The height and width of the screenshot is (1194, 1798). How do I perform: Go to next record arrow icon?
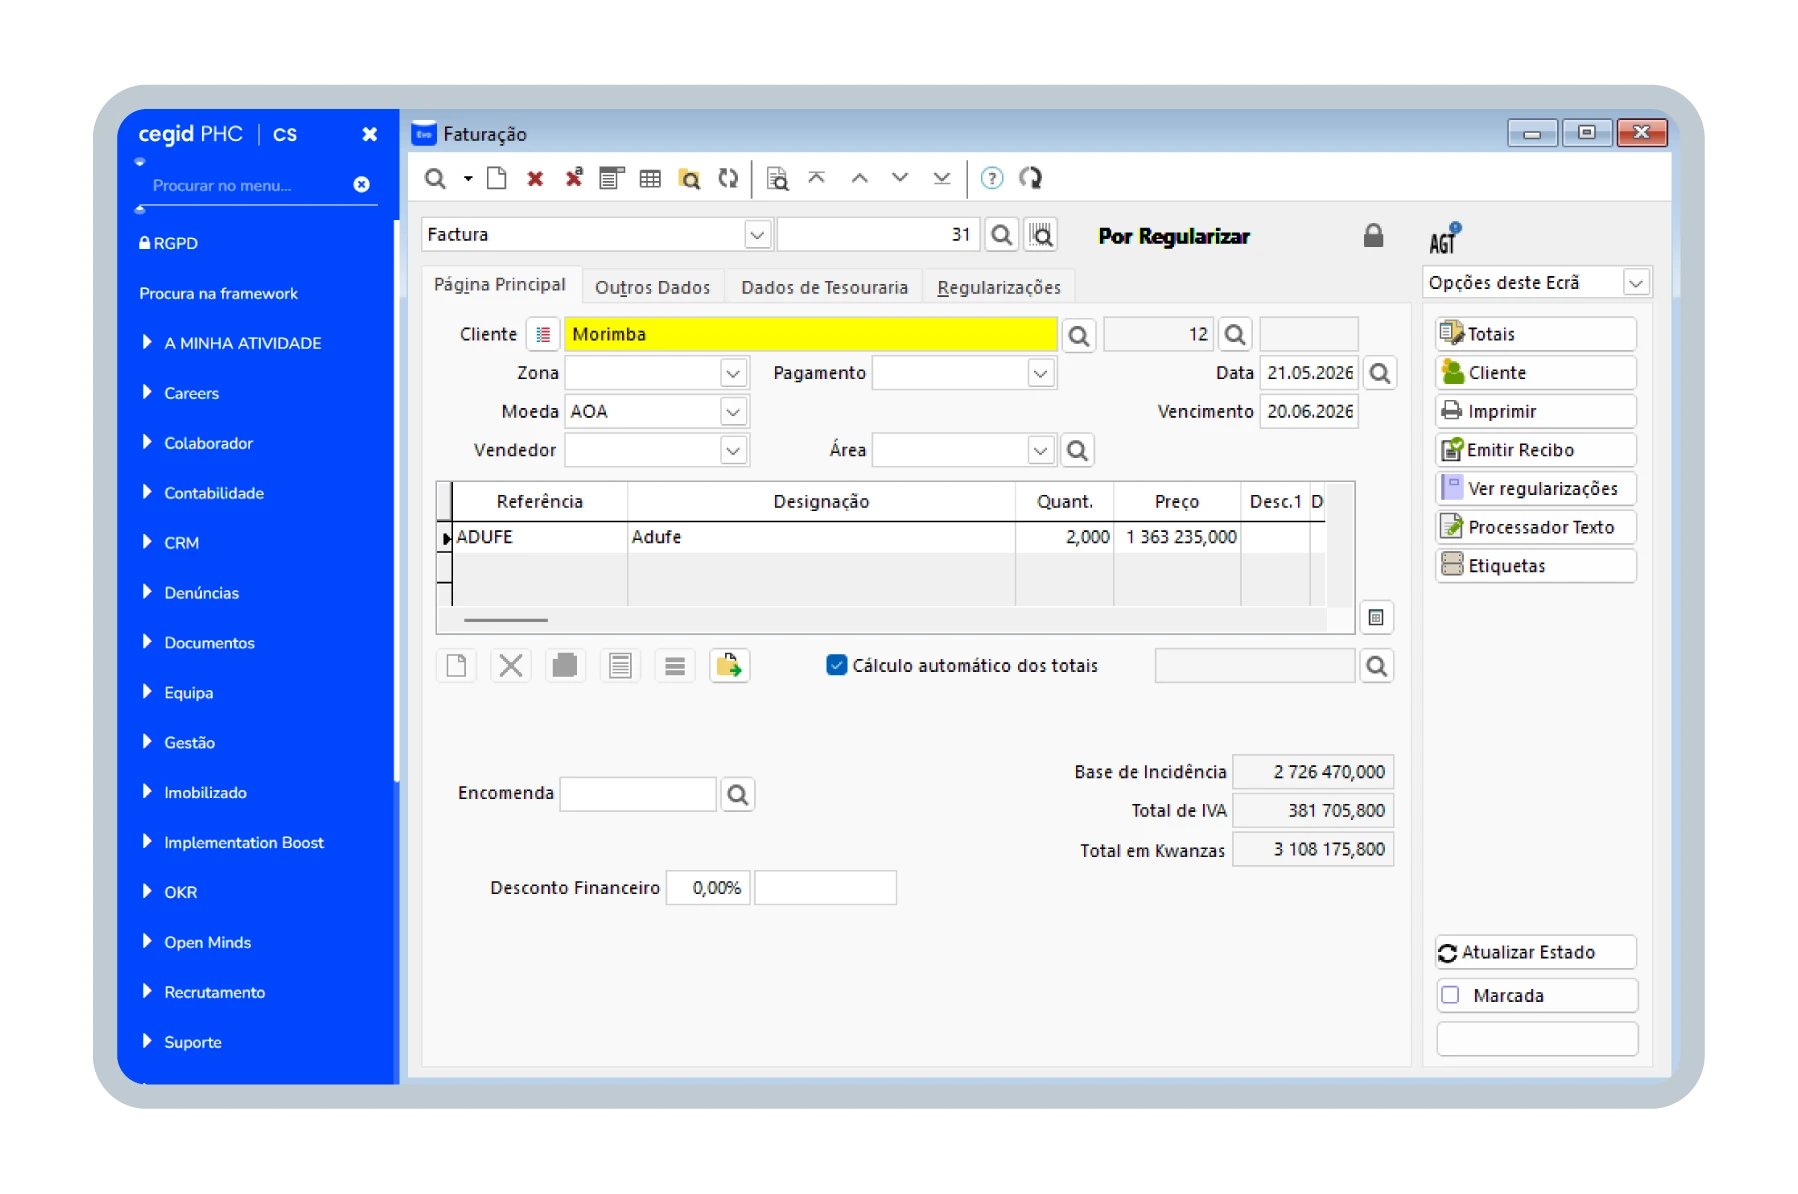(900, 178)
